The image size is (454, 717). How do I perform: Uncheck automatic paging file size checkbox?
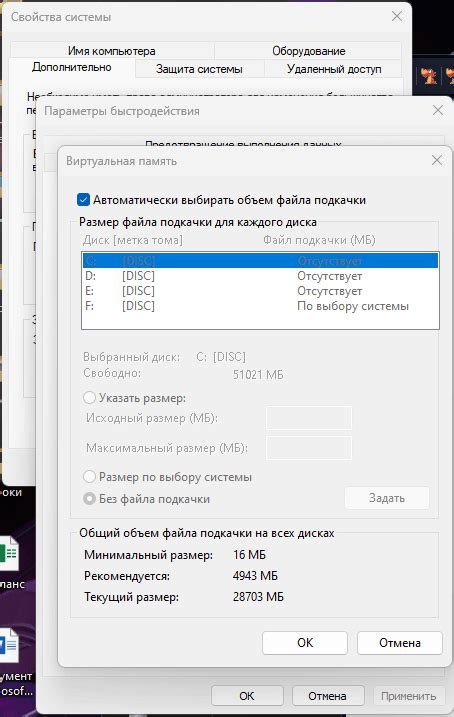tap(83, 200)
